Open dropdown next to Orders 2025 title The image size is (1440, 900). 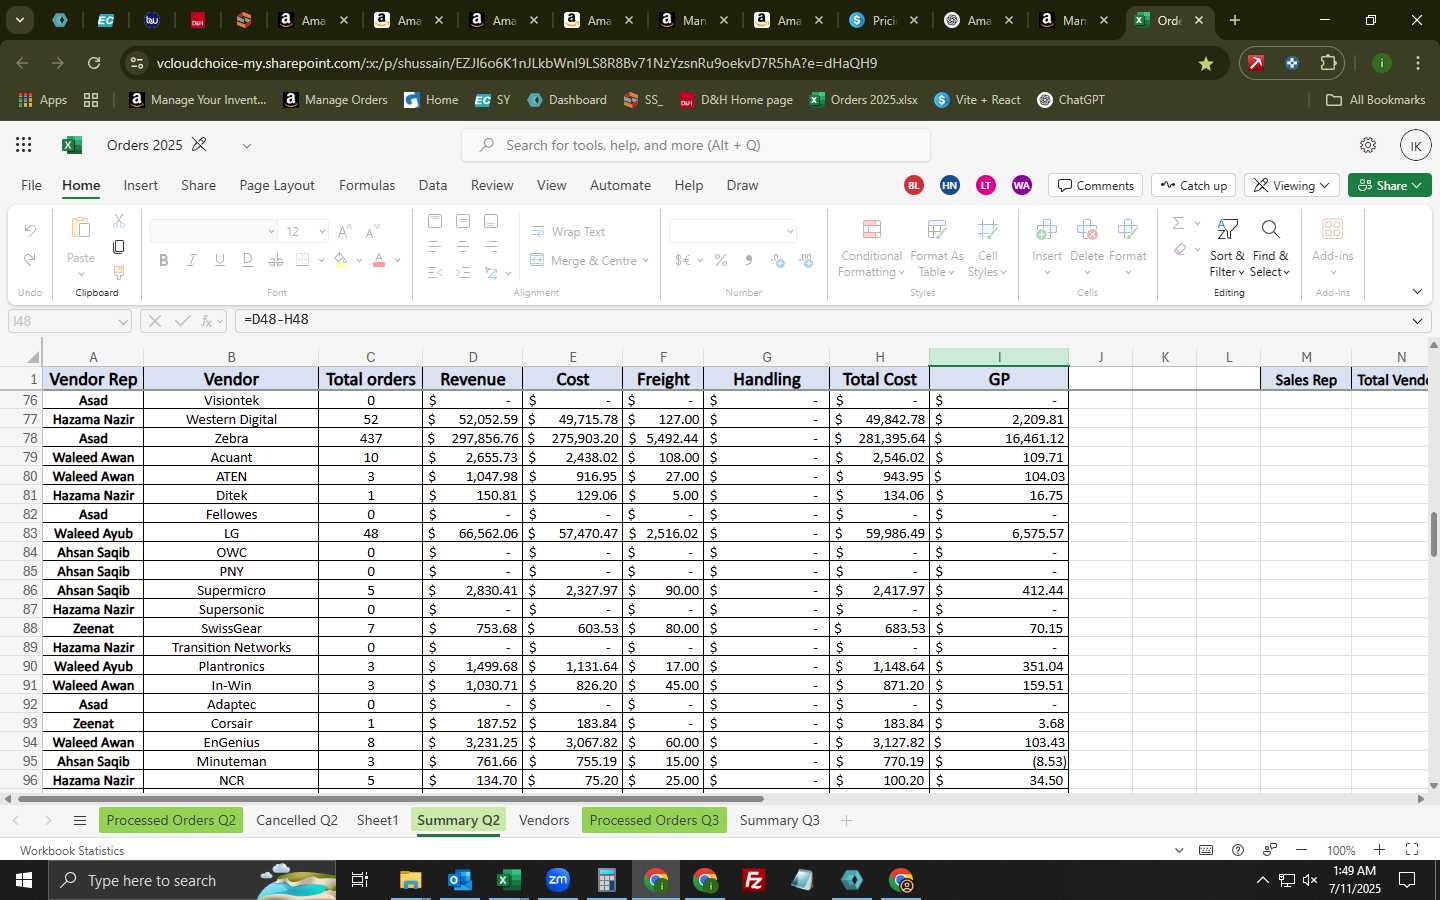coord(246,145)
